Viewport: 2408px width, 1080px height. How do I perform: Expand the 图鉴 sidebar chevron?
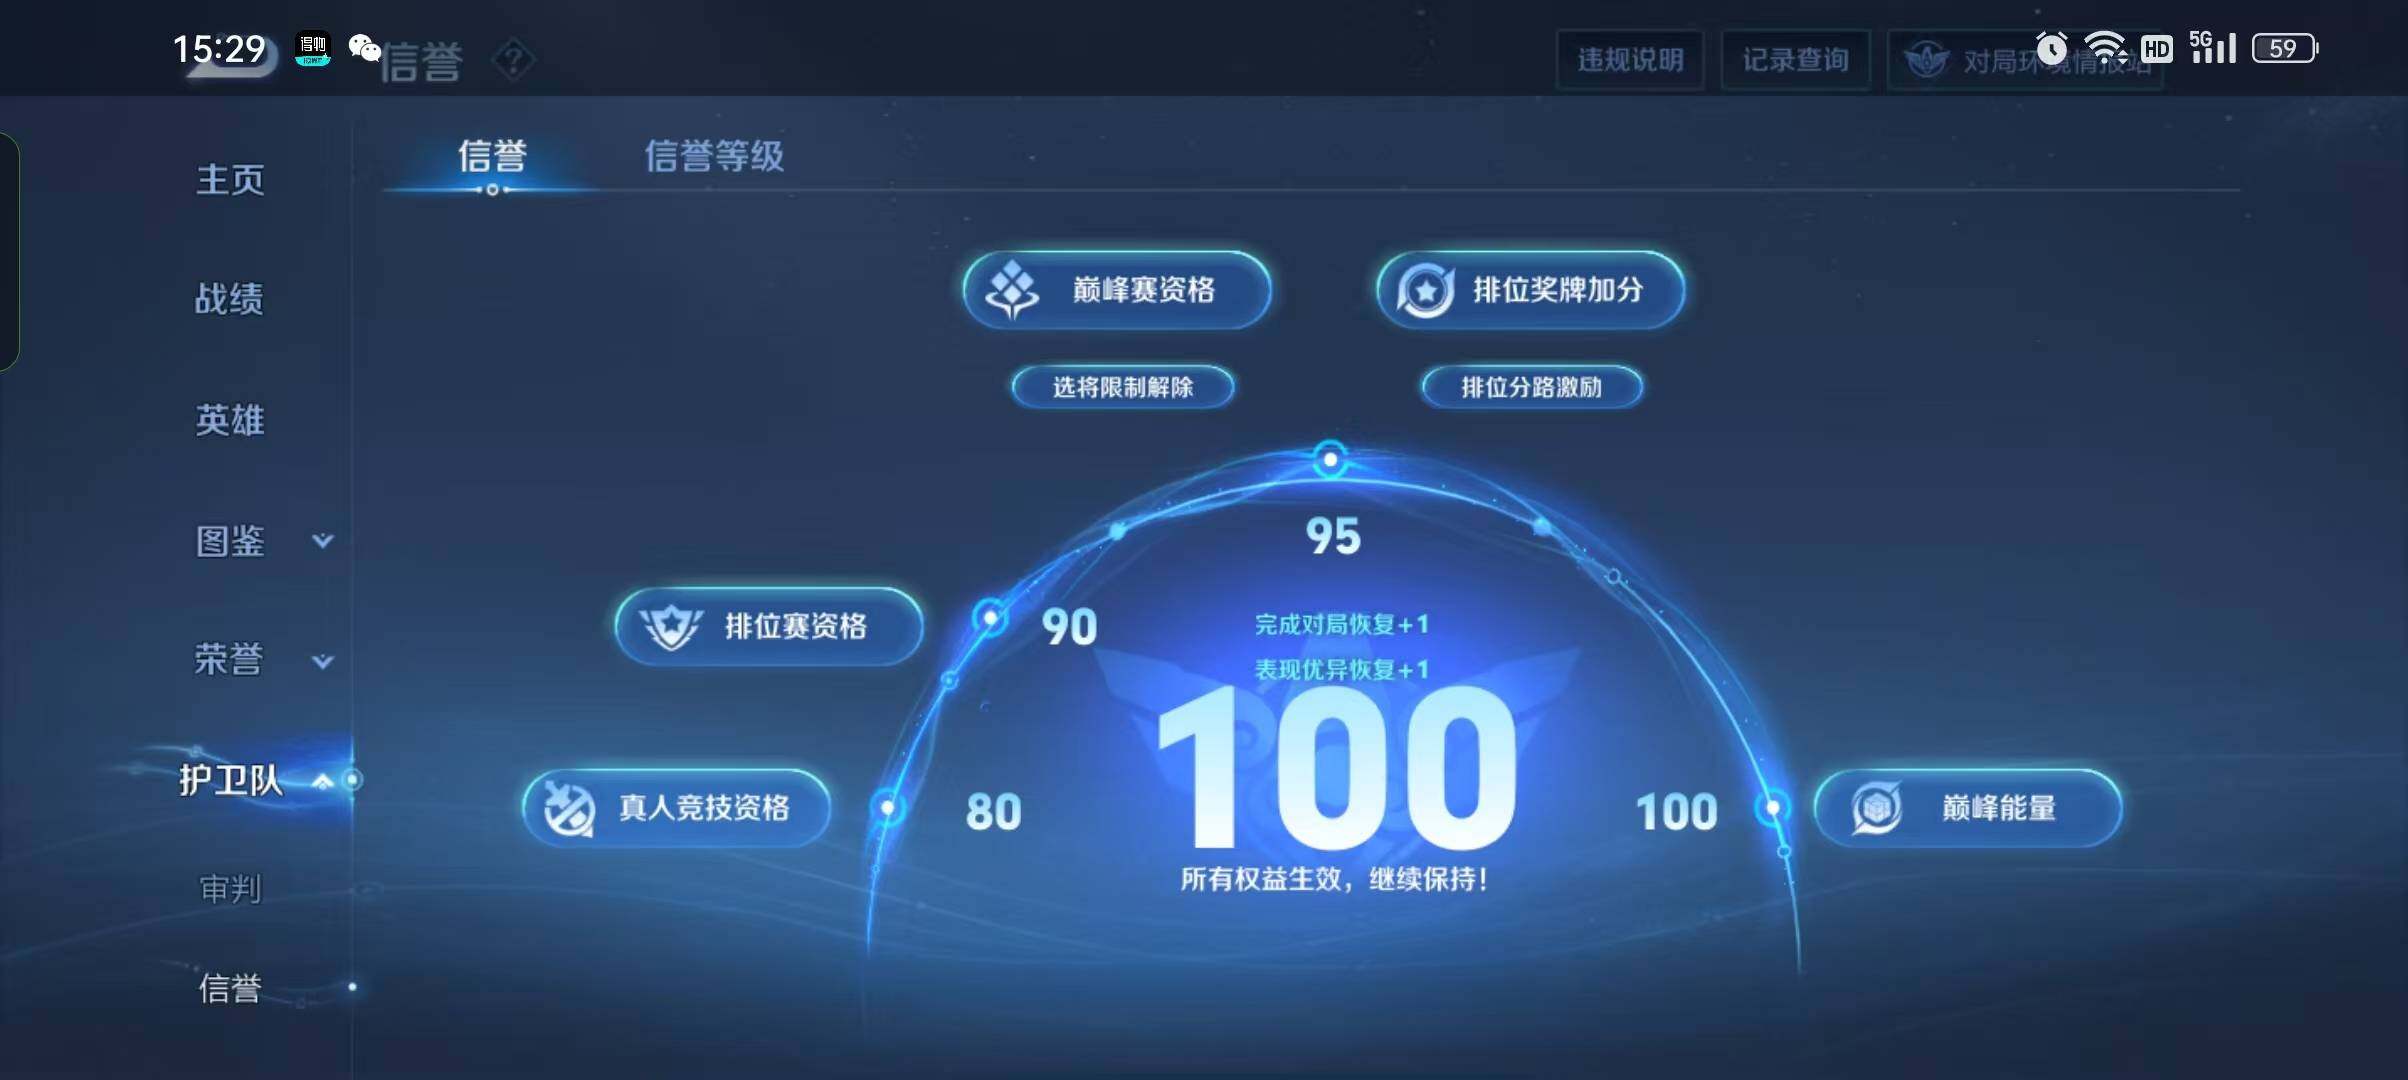coord(322,541)
